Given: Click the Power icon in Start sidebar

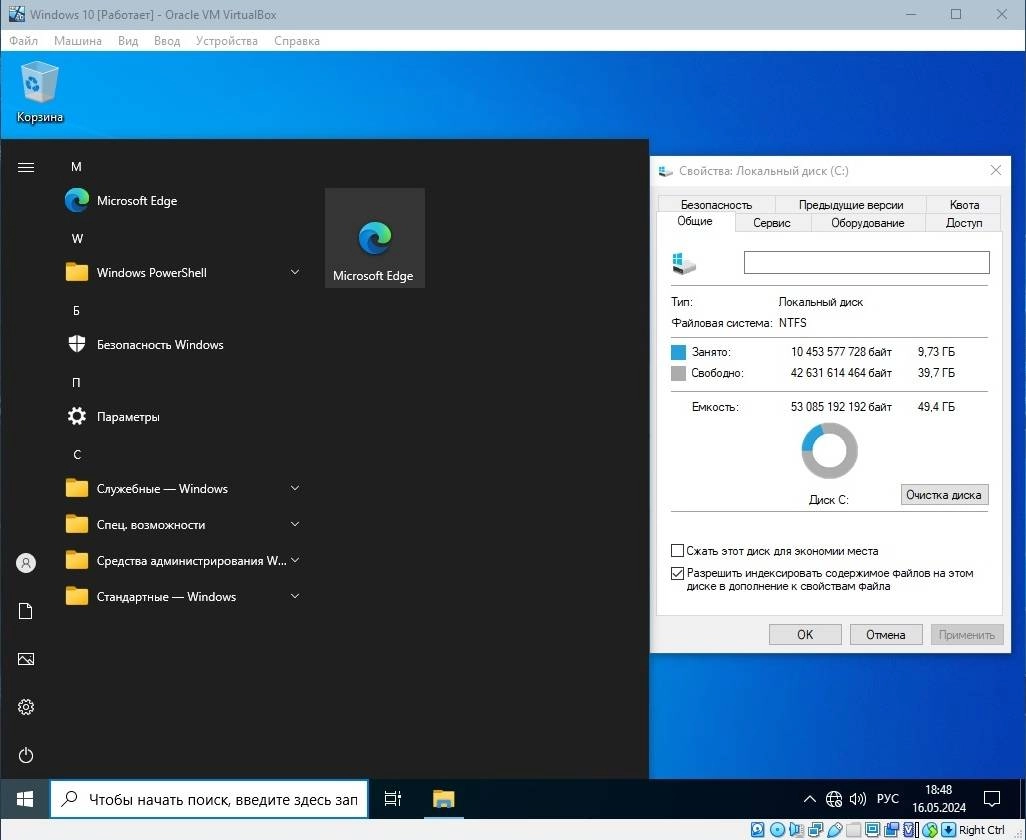Looking at the screenshot, I should (26, 756).
